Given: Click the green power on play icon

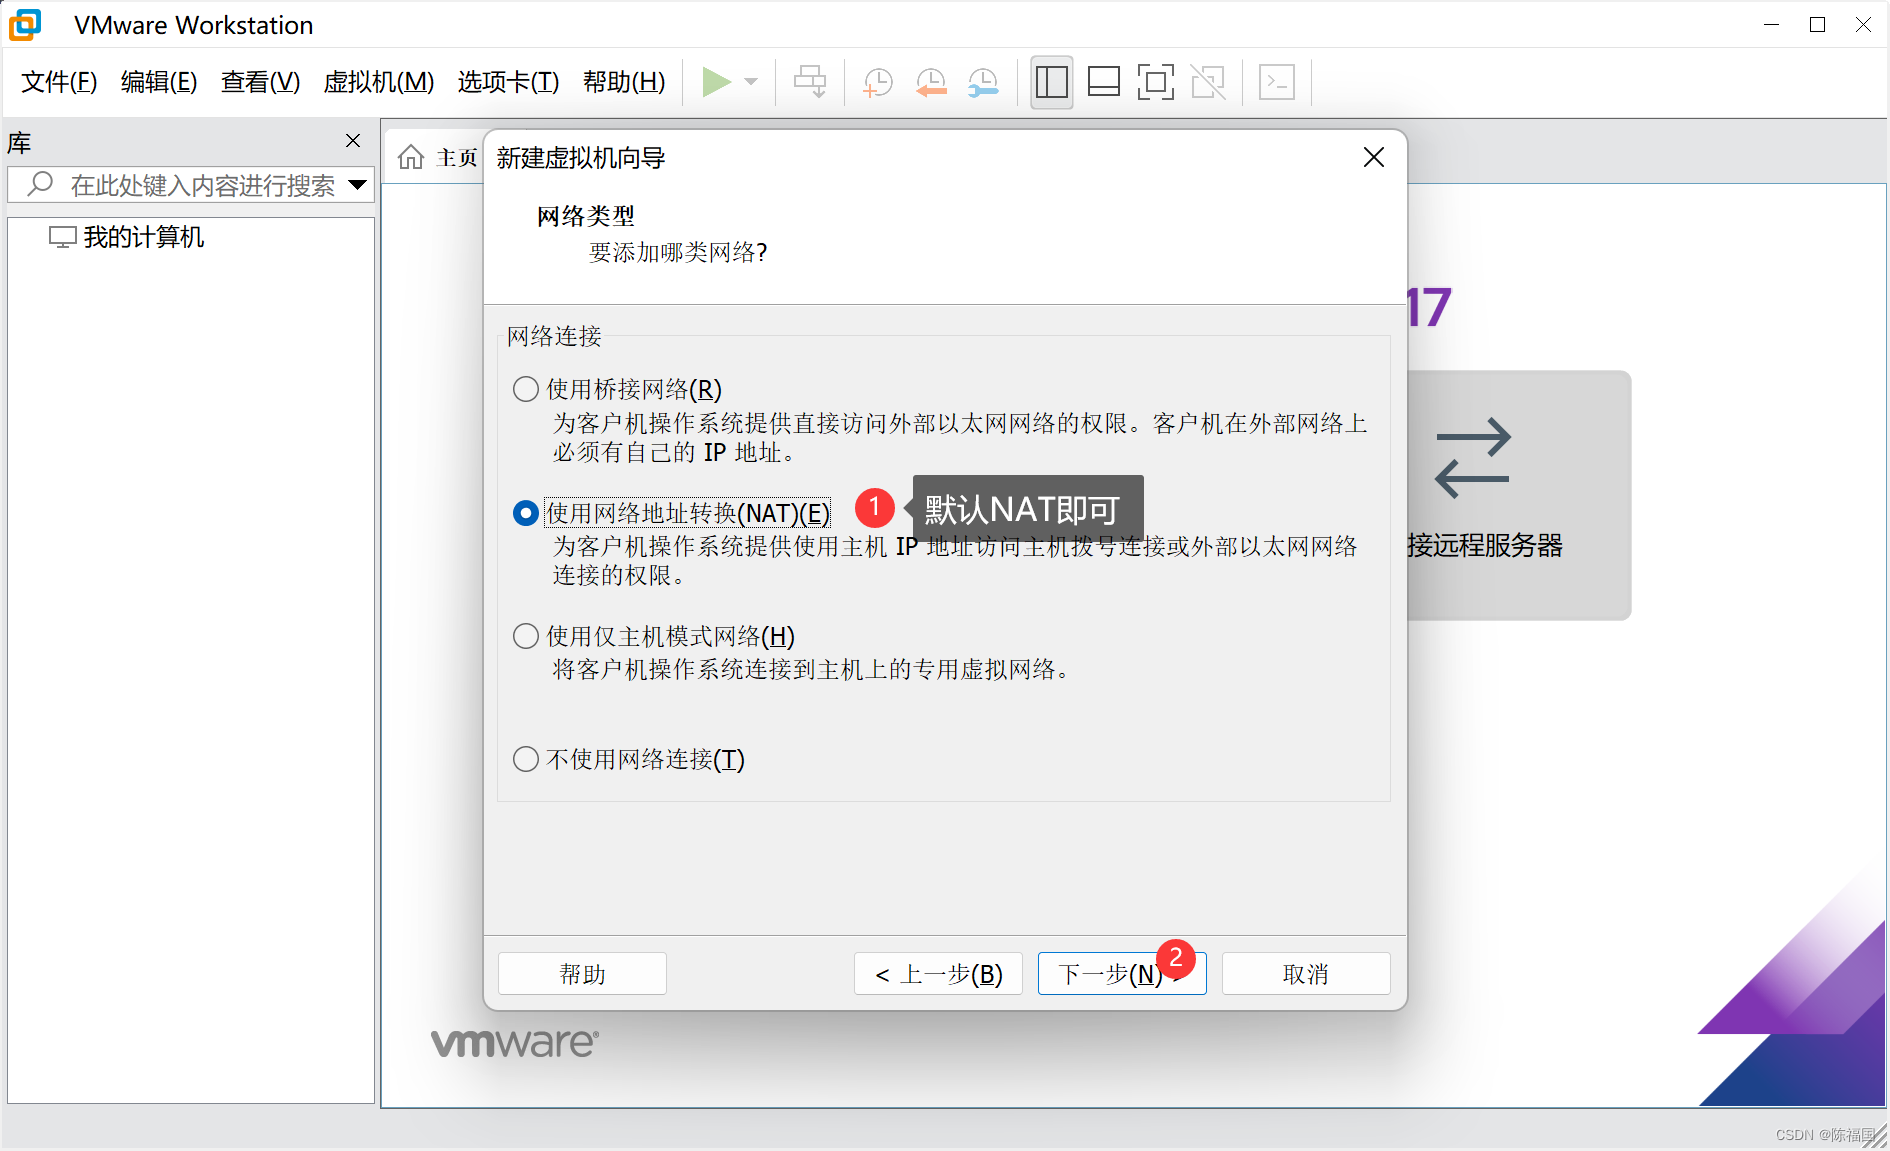Looking at the screenshot, I should coord(716,82).
